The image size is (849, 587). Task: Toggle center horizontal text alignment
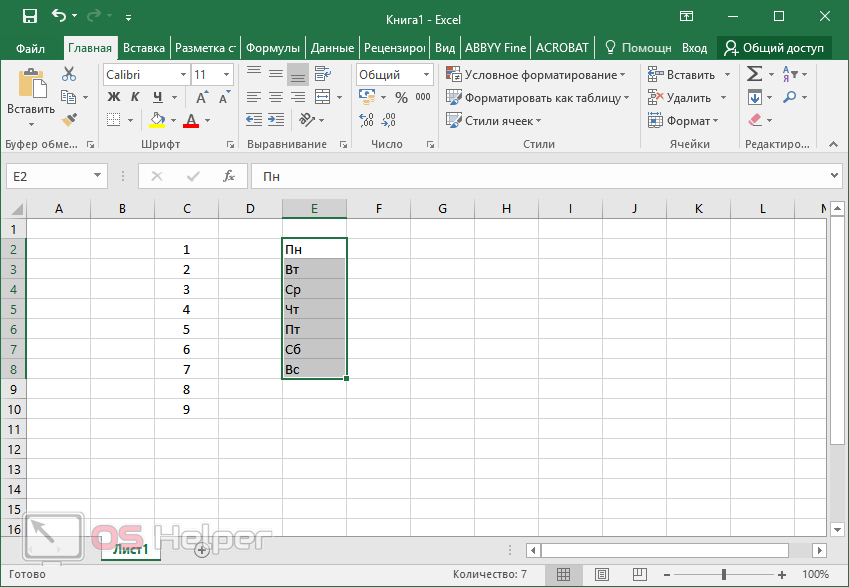pos(276,97)
